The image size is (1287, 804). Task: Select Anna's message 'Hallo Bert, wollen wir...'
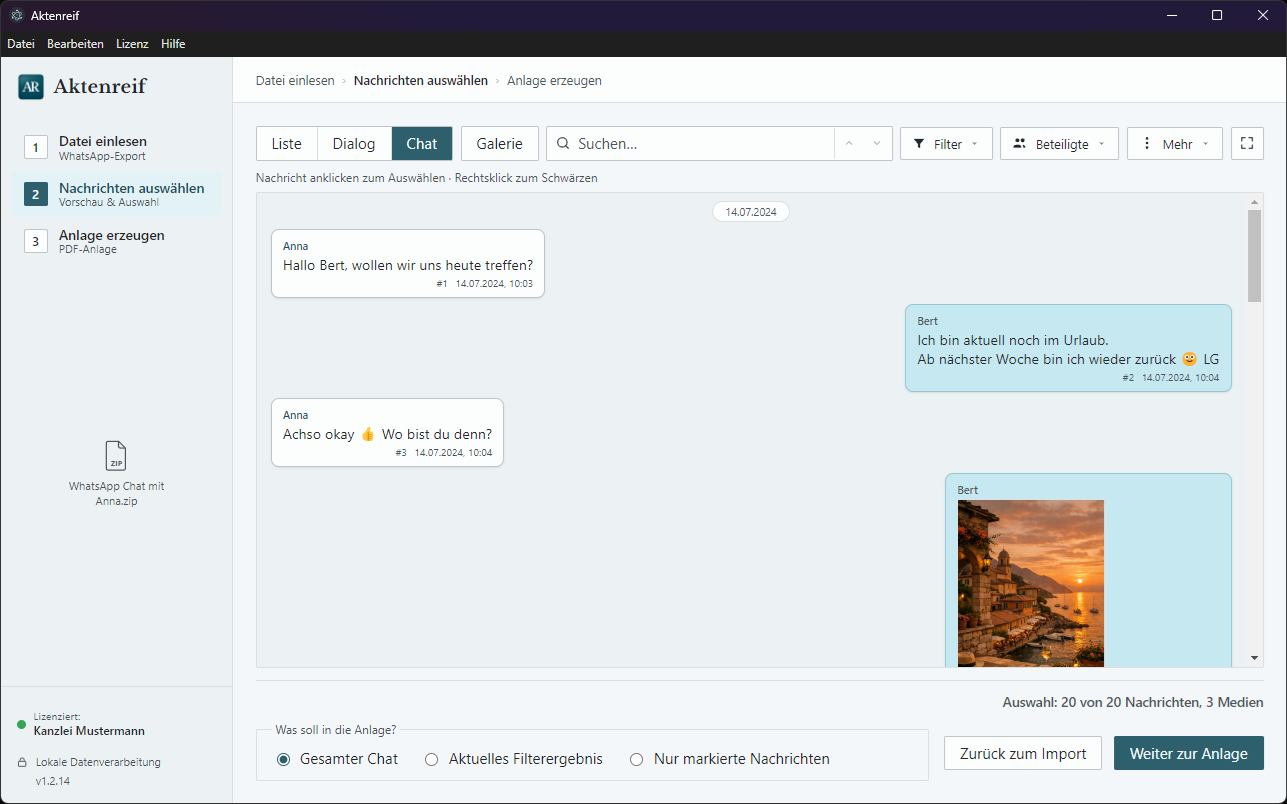[408, 264]
